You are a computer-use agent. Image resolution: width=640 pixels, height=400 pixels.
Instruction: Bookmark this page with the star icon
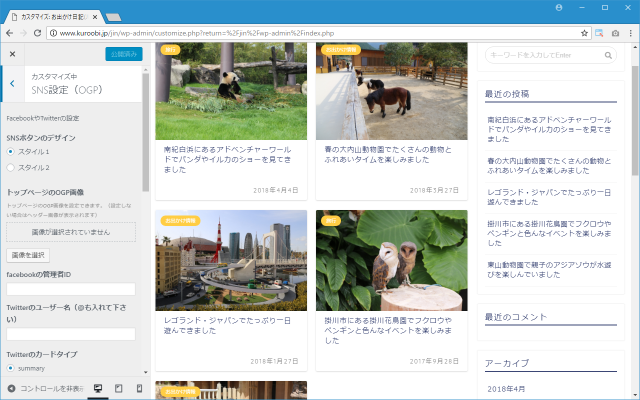(584, 33)
